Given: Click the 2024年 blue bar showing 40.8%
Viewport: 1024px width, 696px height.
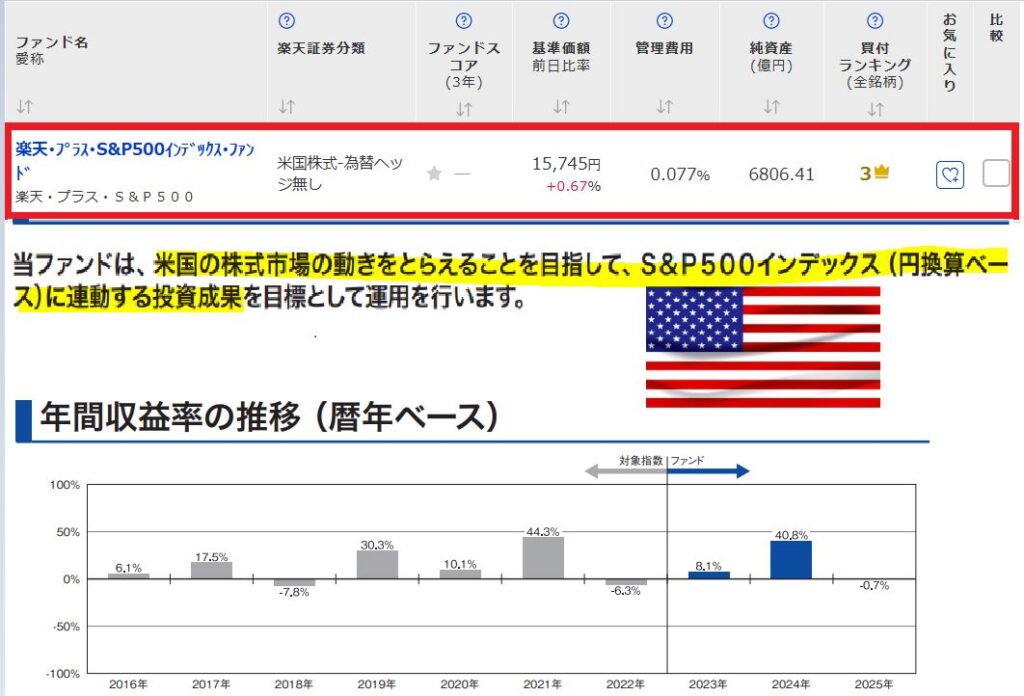Looking at the screenshot, I should point(790,560).
